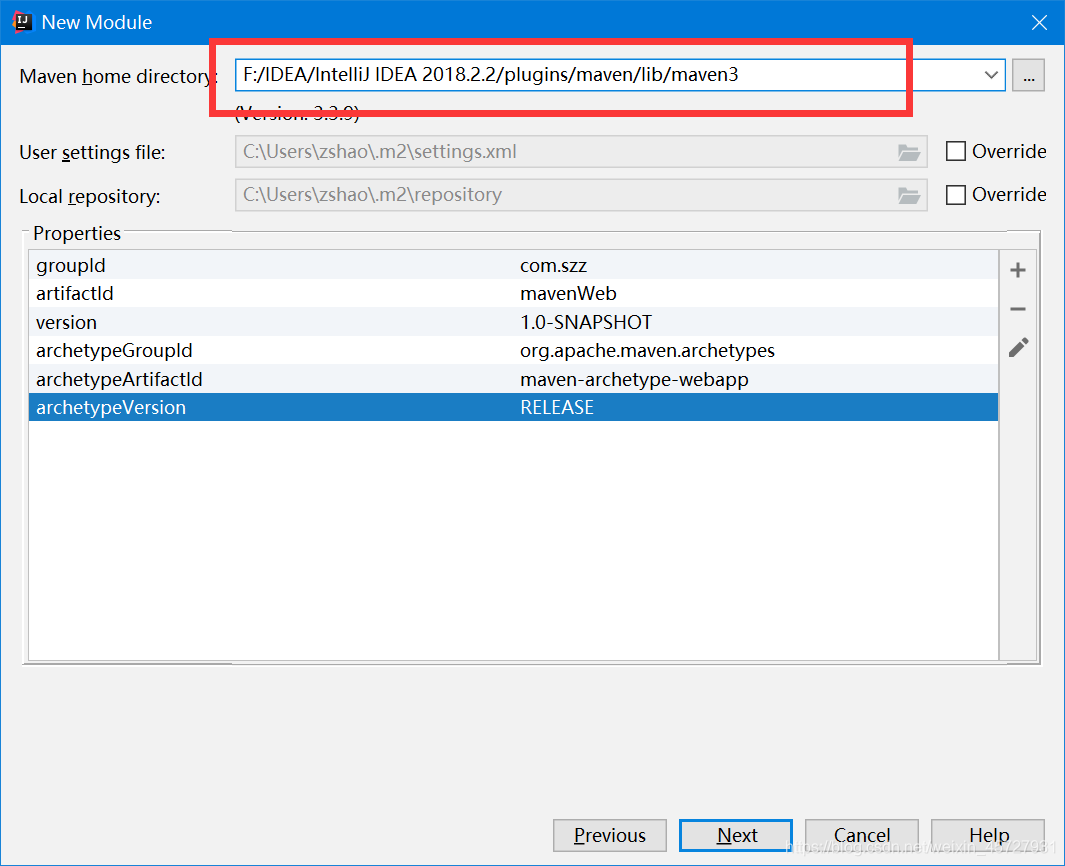1065x866 pixels.
Task: Click the add property plus icon
Action: pos(1017,270)
